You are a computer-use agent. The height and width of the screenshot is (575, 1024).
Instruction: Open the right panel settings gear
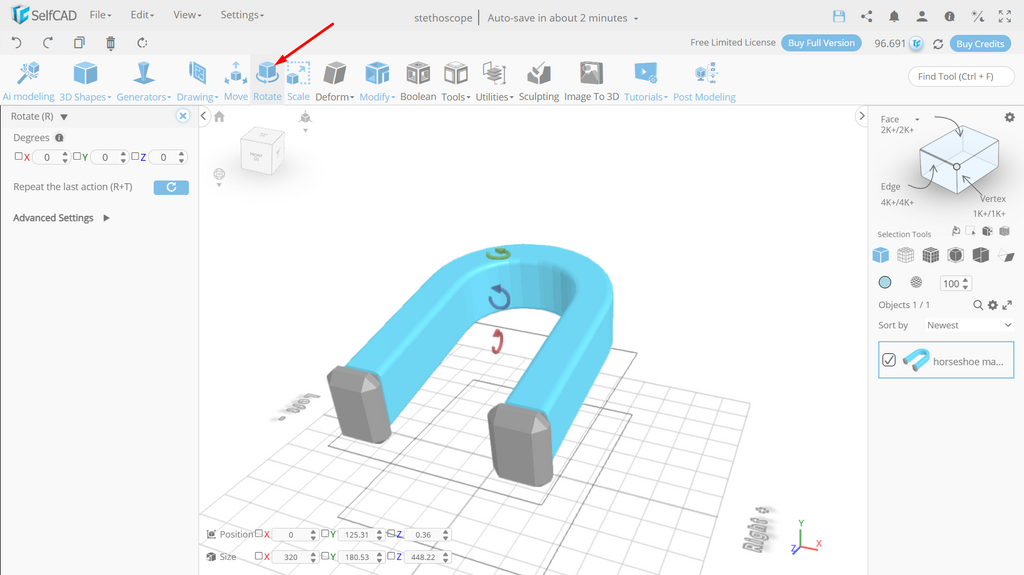pos(1010,118)
